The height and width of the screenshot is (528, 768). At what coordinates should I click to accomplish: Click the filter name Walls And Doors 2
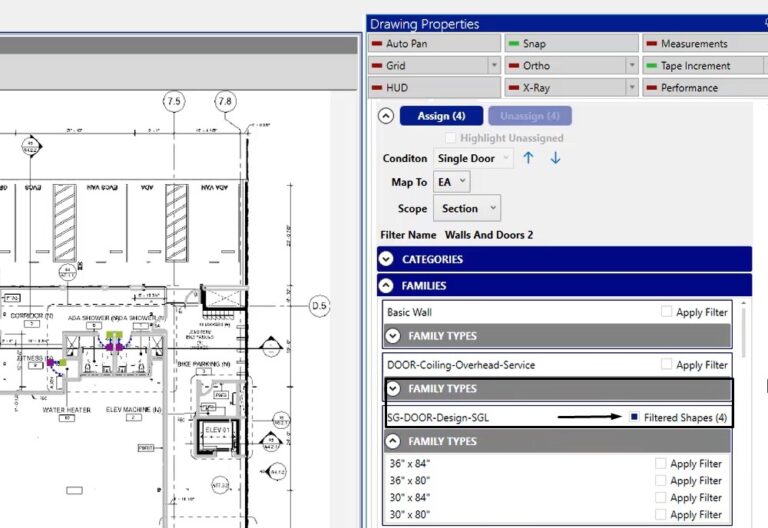click(489, 235)
